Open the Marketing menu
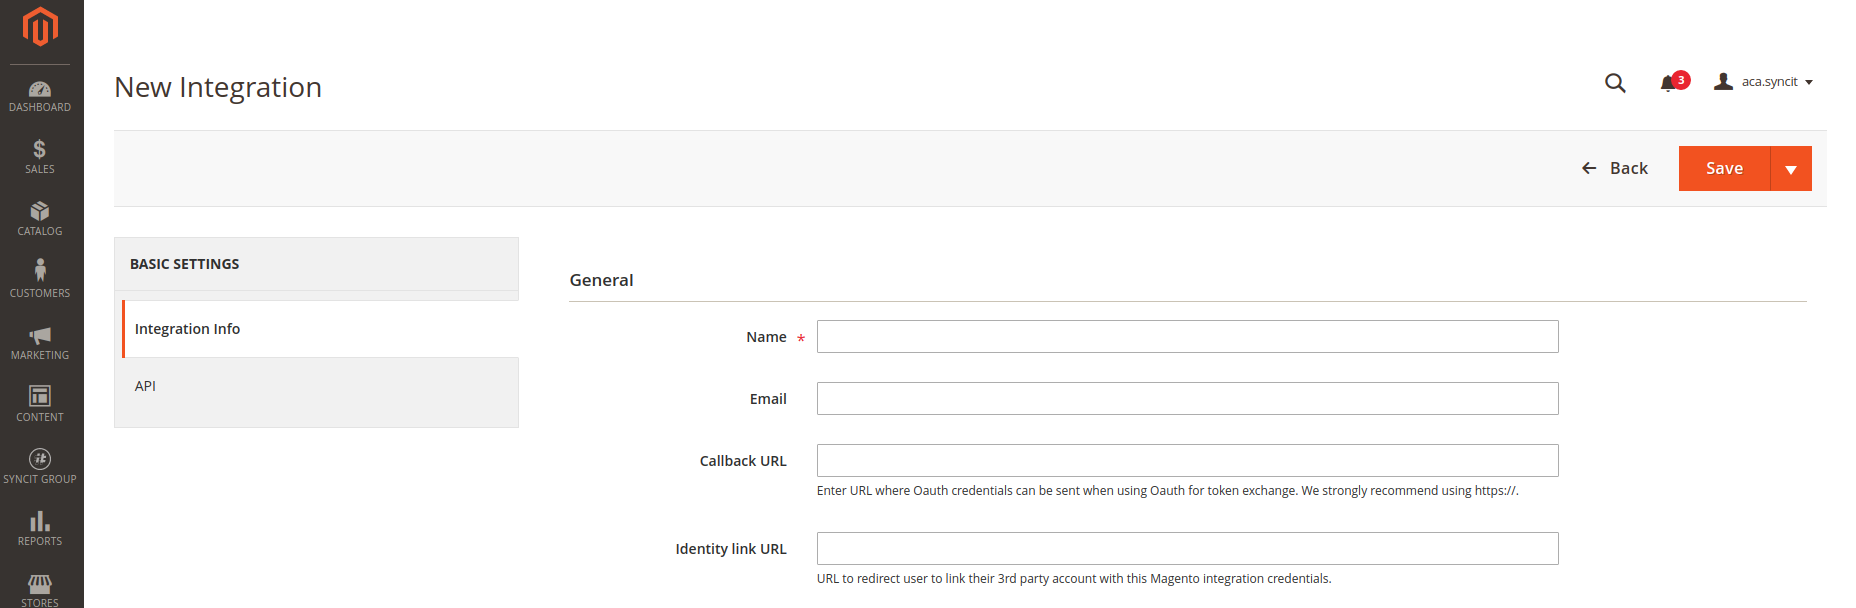This screenshot has width=1856, height=608. point(40,343)
